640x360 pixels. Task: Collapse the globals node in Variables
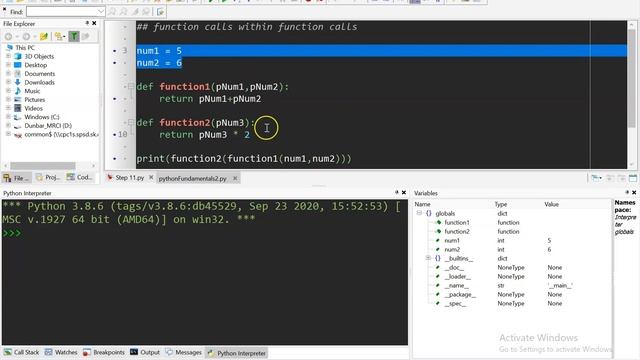[419, 213]
